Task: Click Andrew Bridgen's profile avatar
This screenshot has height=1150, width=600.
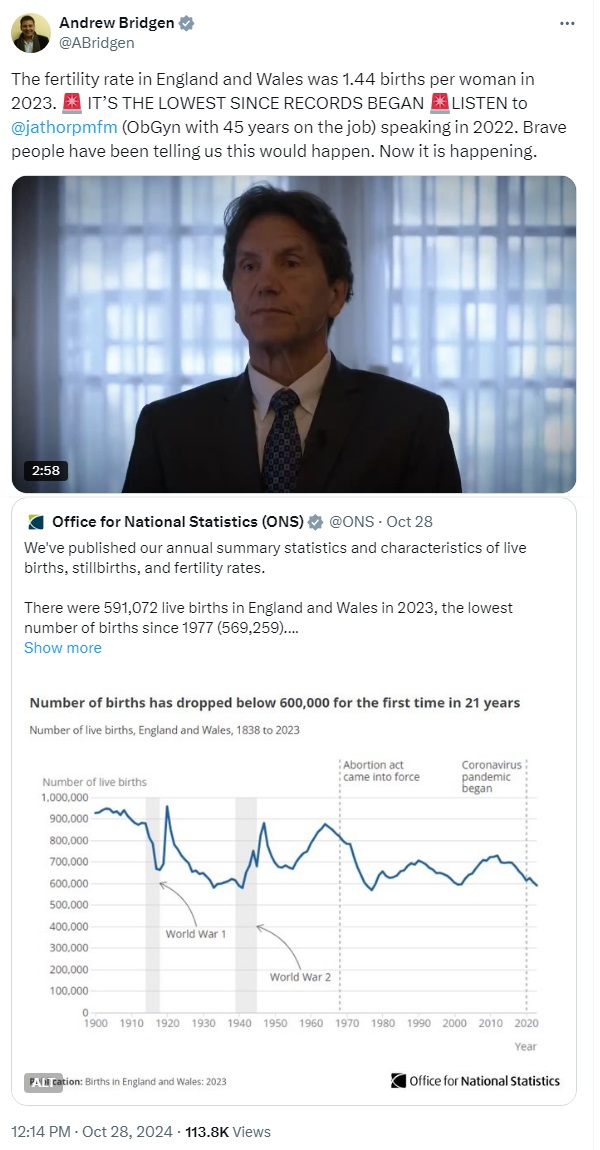Action: (x=31, y=33)
